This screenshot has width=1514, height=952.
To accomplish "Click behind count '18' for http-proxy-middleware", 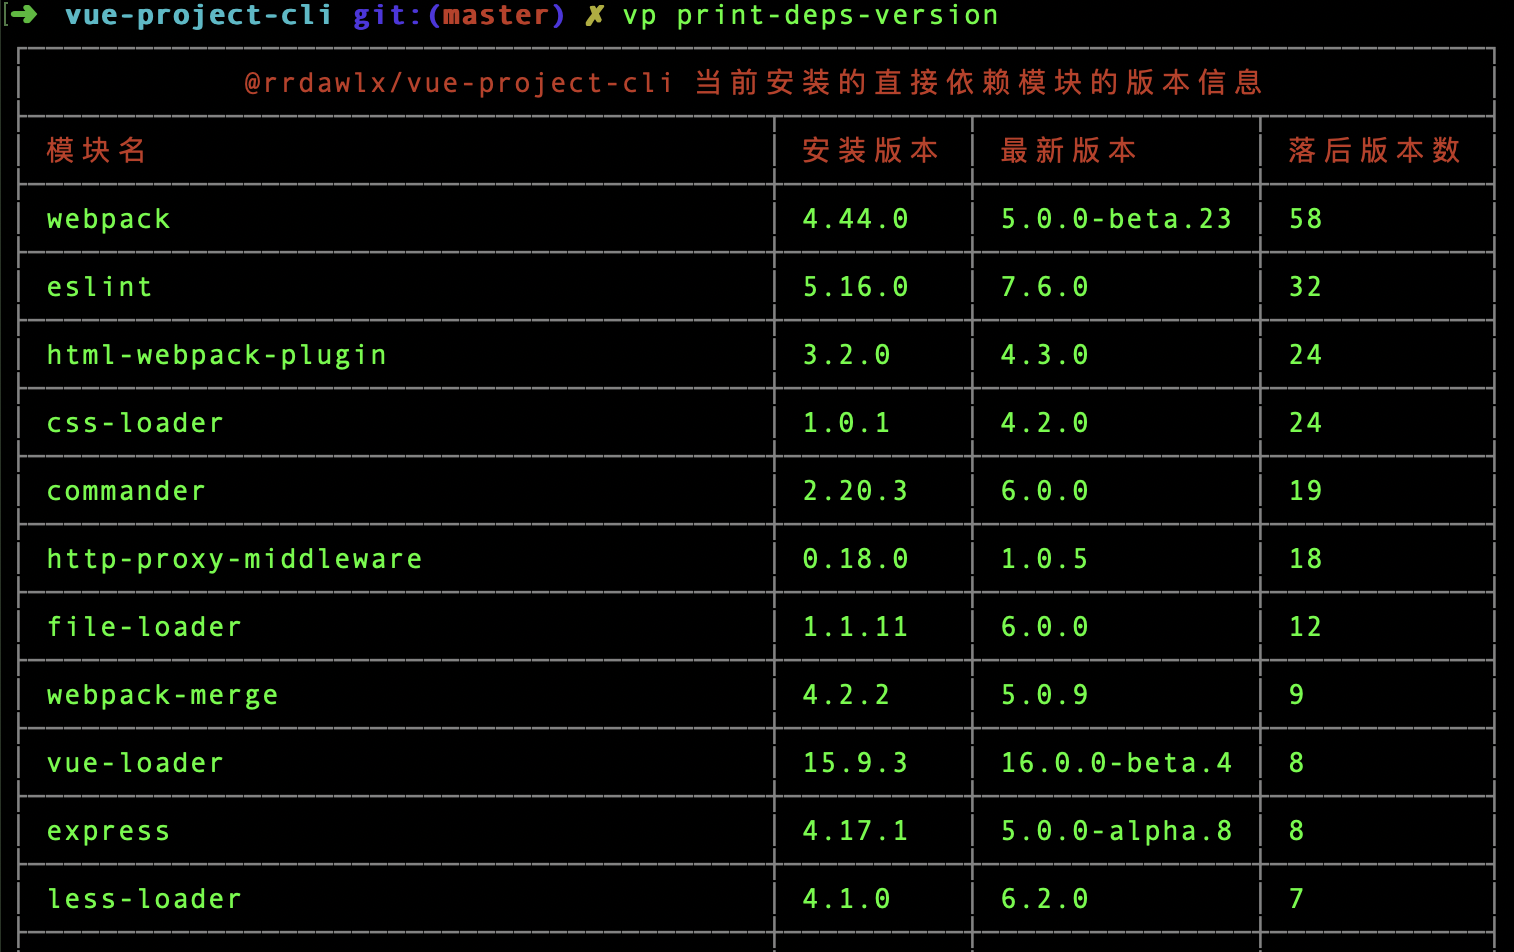I will (x=1306, y=559).
